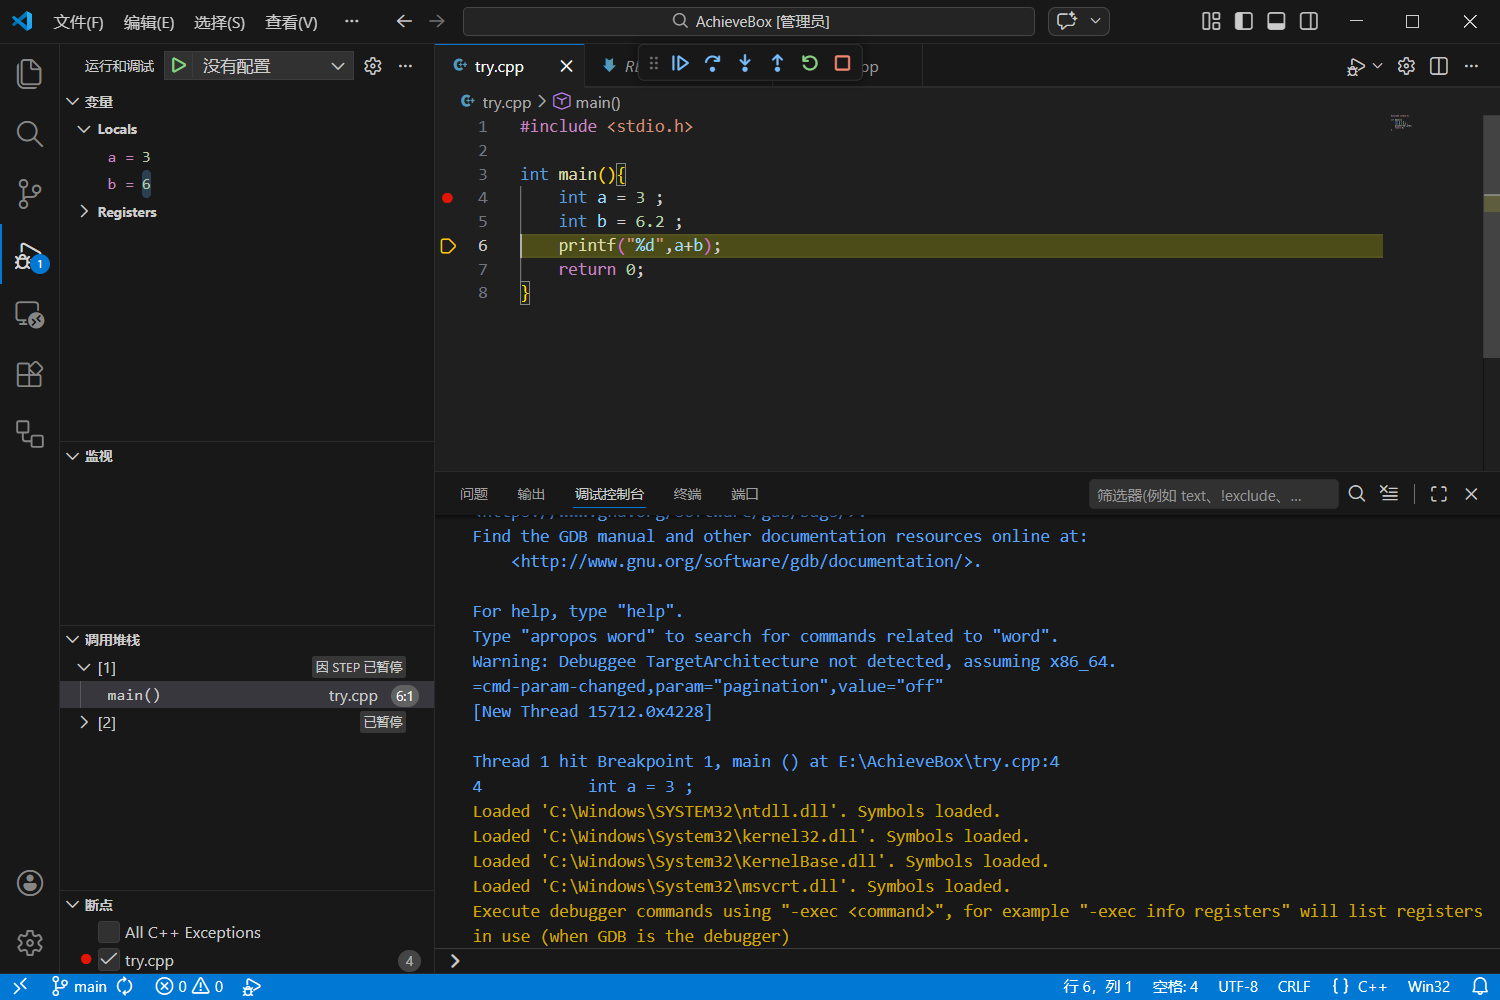The image size is (1500, 1000).
Task: Change line endings via CRLF status item
Action: [1294, 987]
